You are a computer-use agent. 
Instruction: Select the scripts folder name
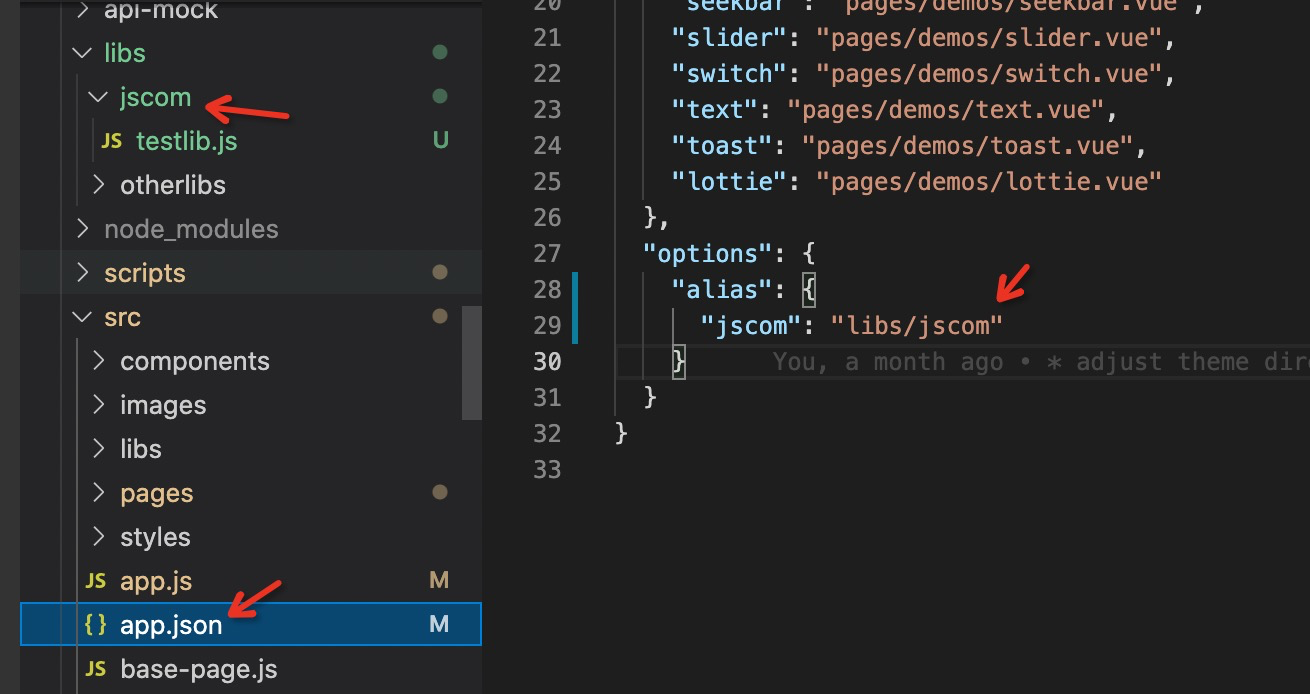tap(145, 273)
